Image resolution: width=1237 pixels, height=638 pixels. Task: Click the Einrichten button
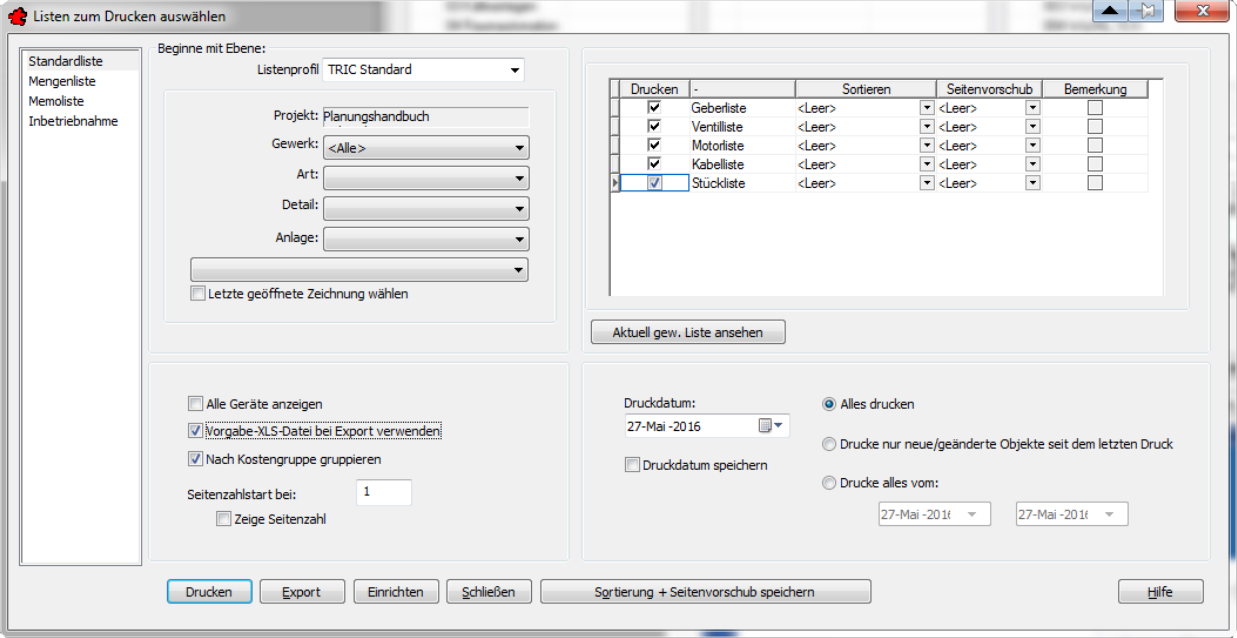(396, 592)
